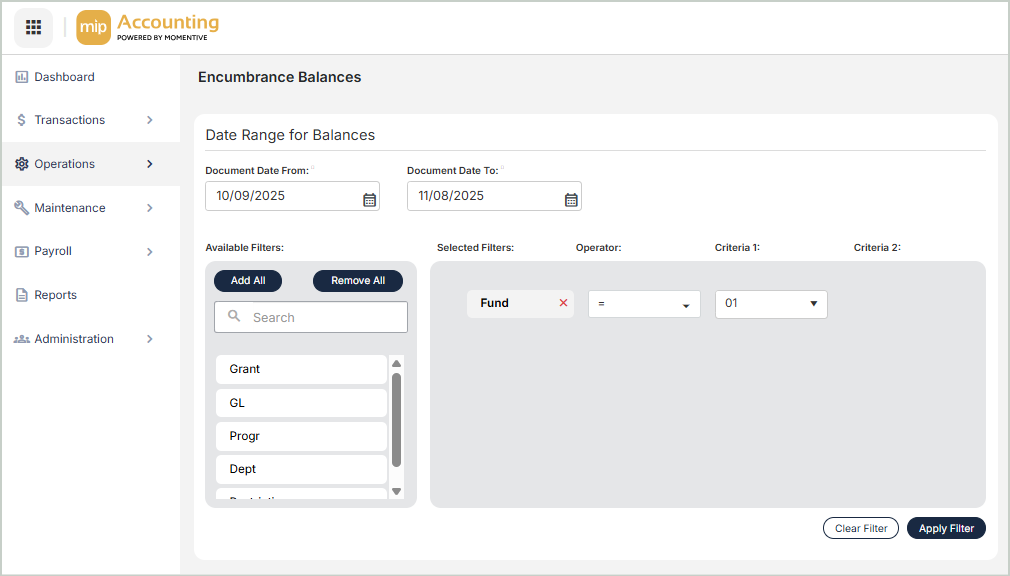Viewport: 1010px width, 576px height.
Task: Open calendar picker for Document Date From
Action: pos(369,198)
